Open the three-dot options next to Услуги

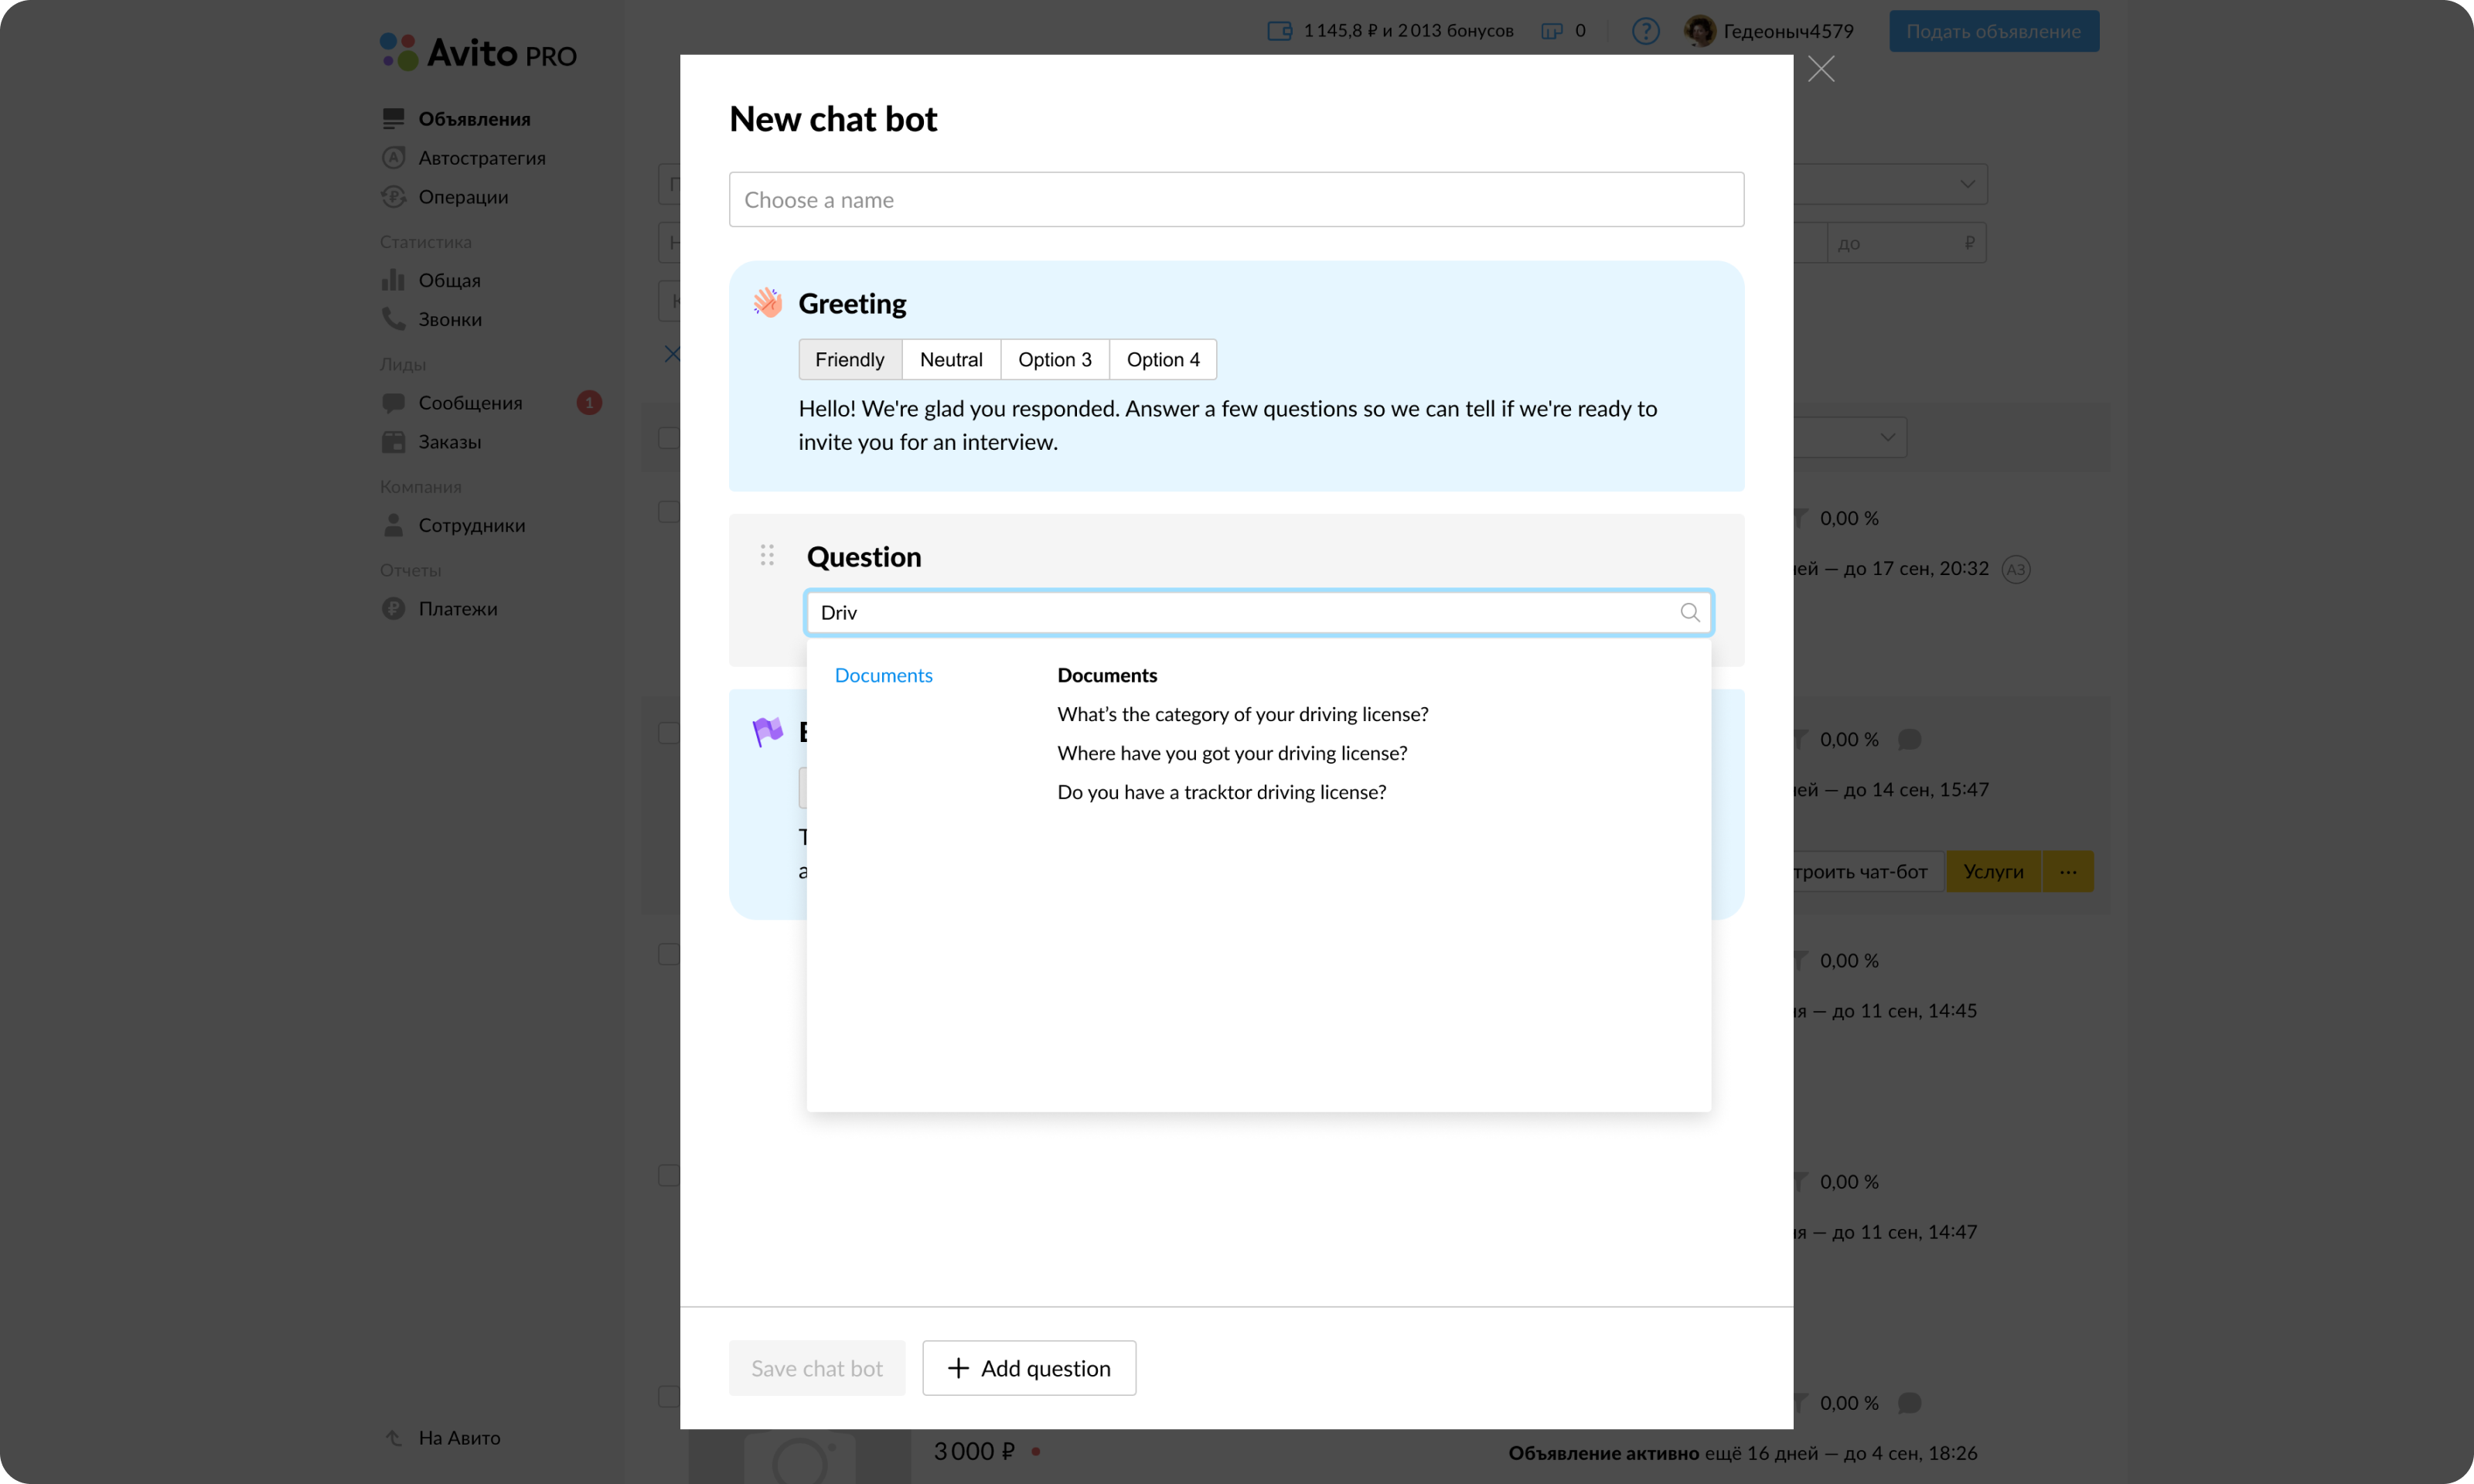[x=2066, y=871]
